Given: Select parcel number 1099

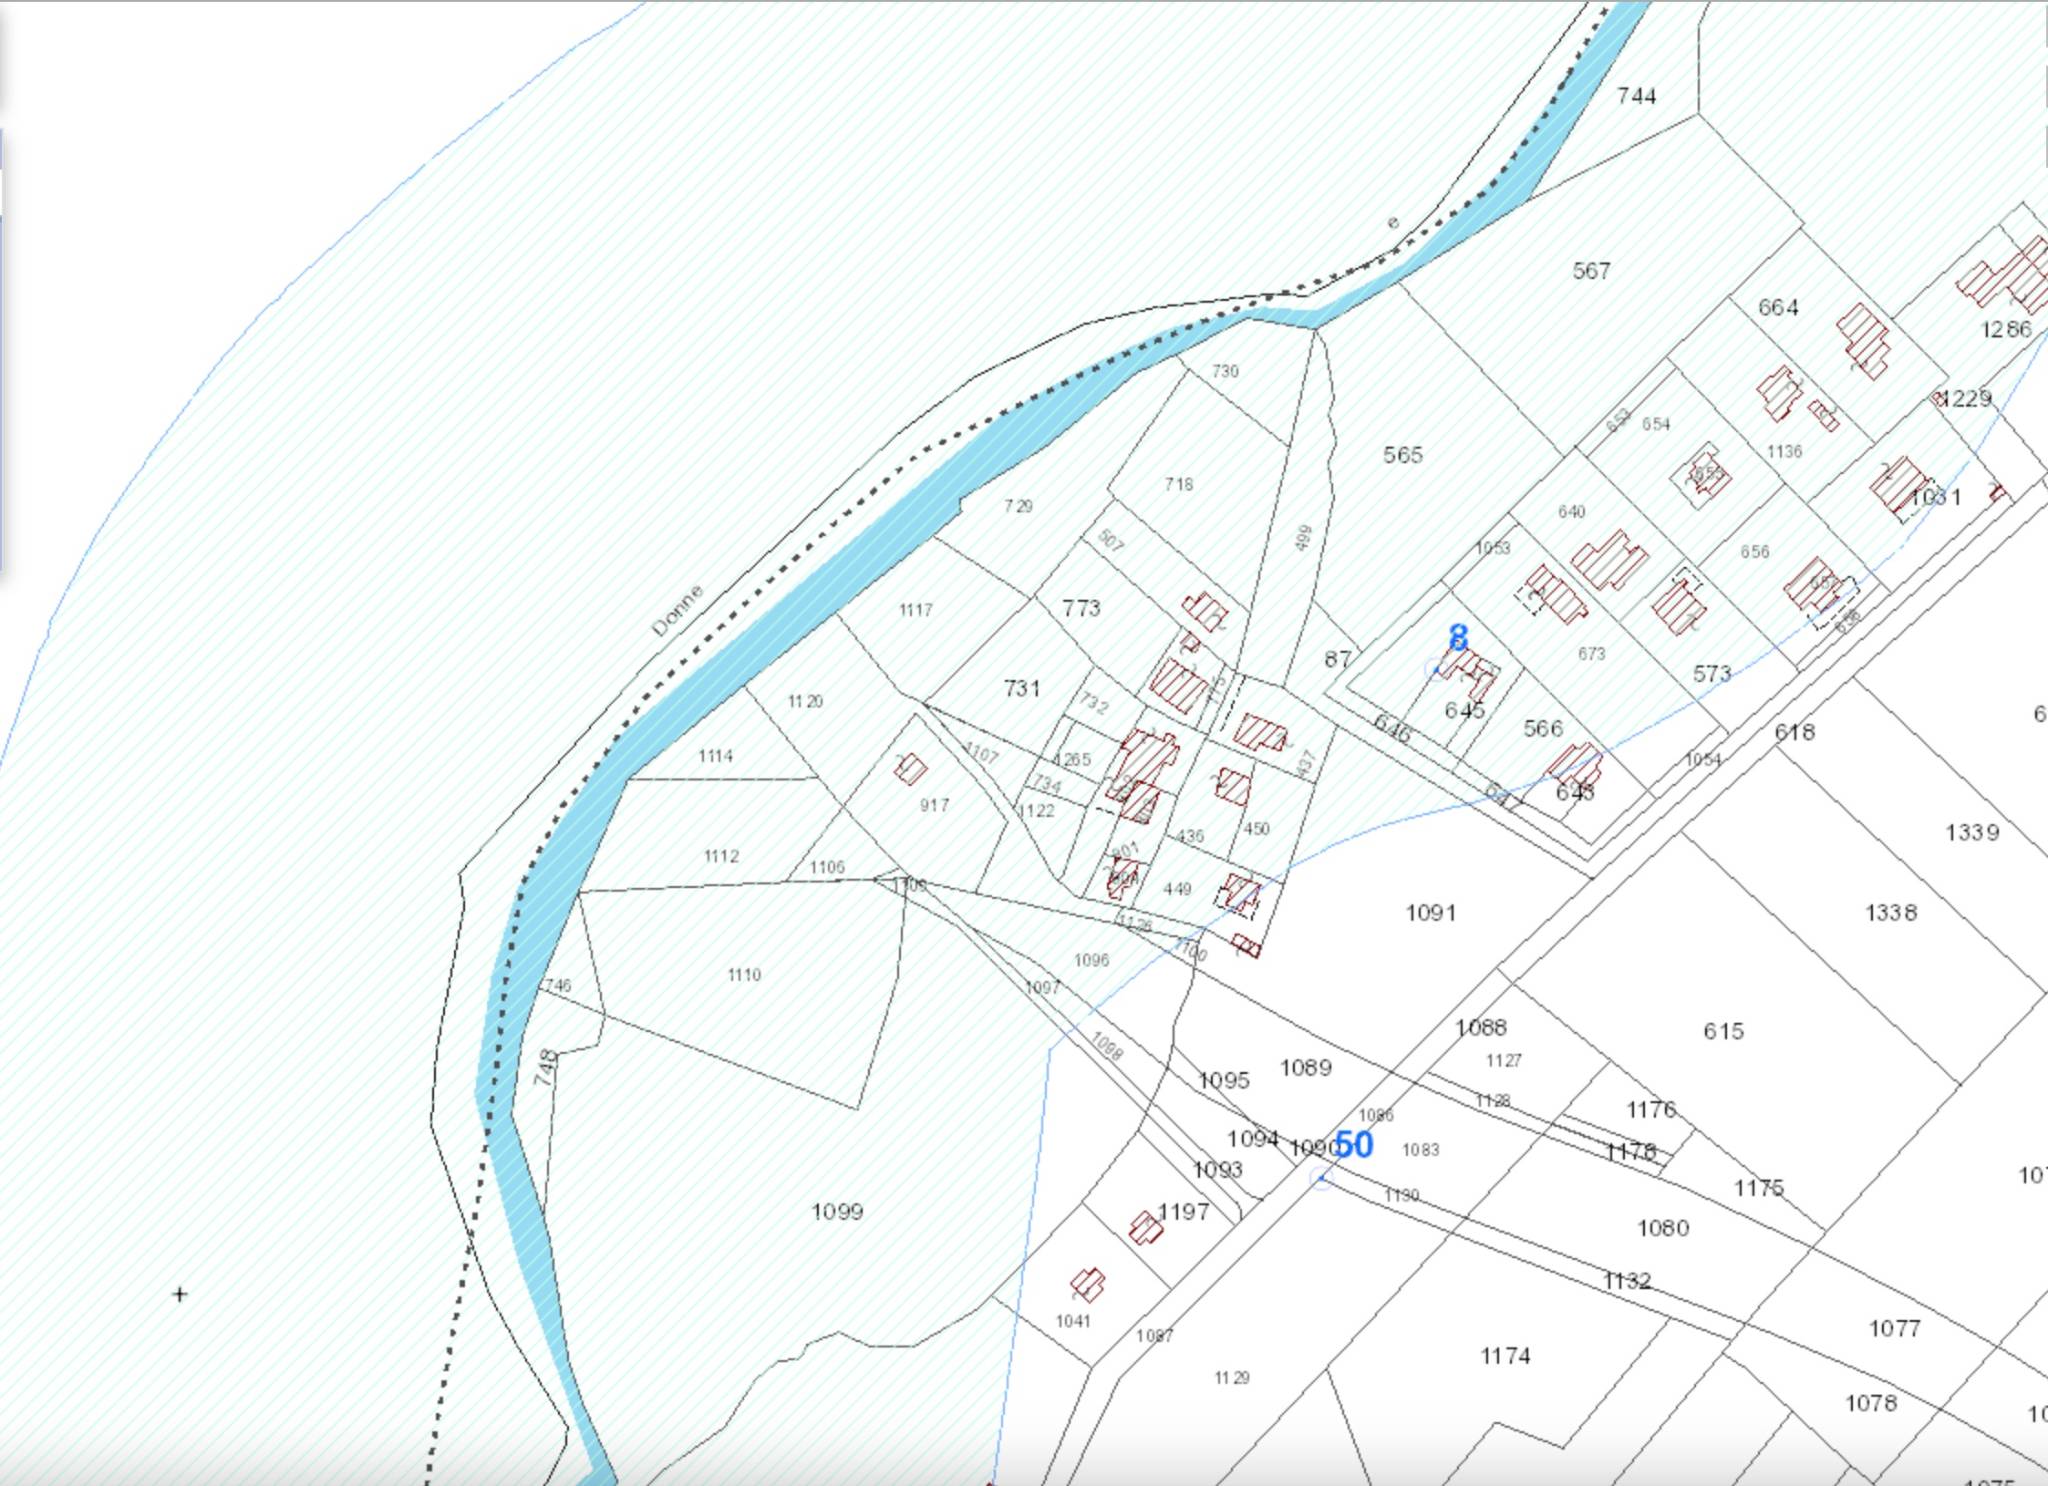Looking at the screenshot, I should 837,1212.
